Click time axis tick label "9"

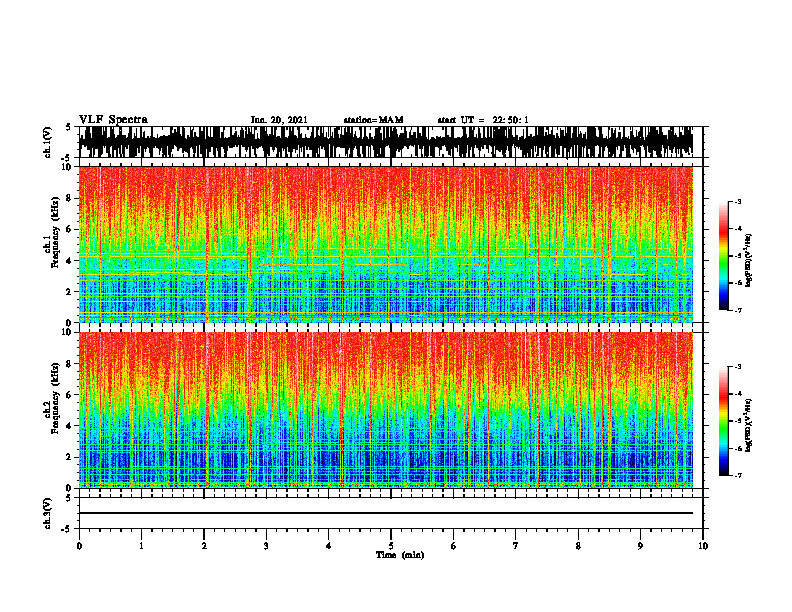coord(640,546)
